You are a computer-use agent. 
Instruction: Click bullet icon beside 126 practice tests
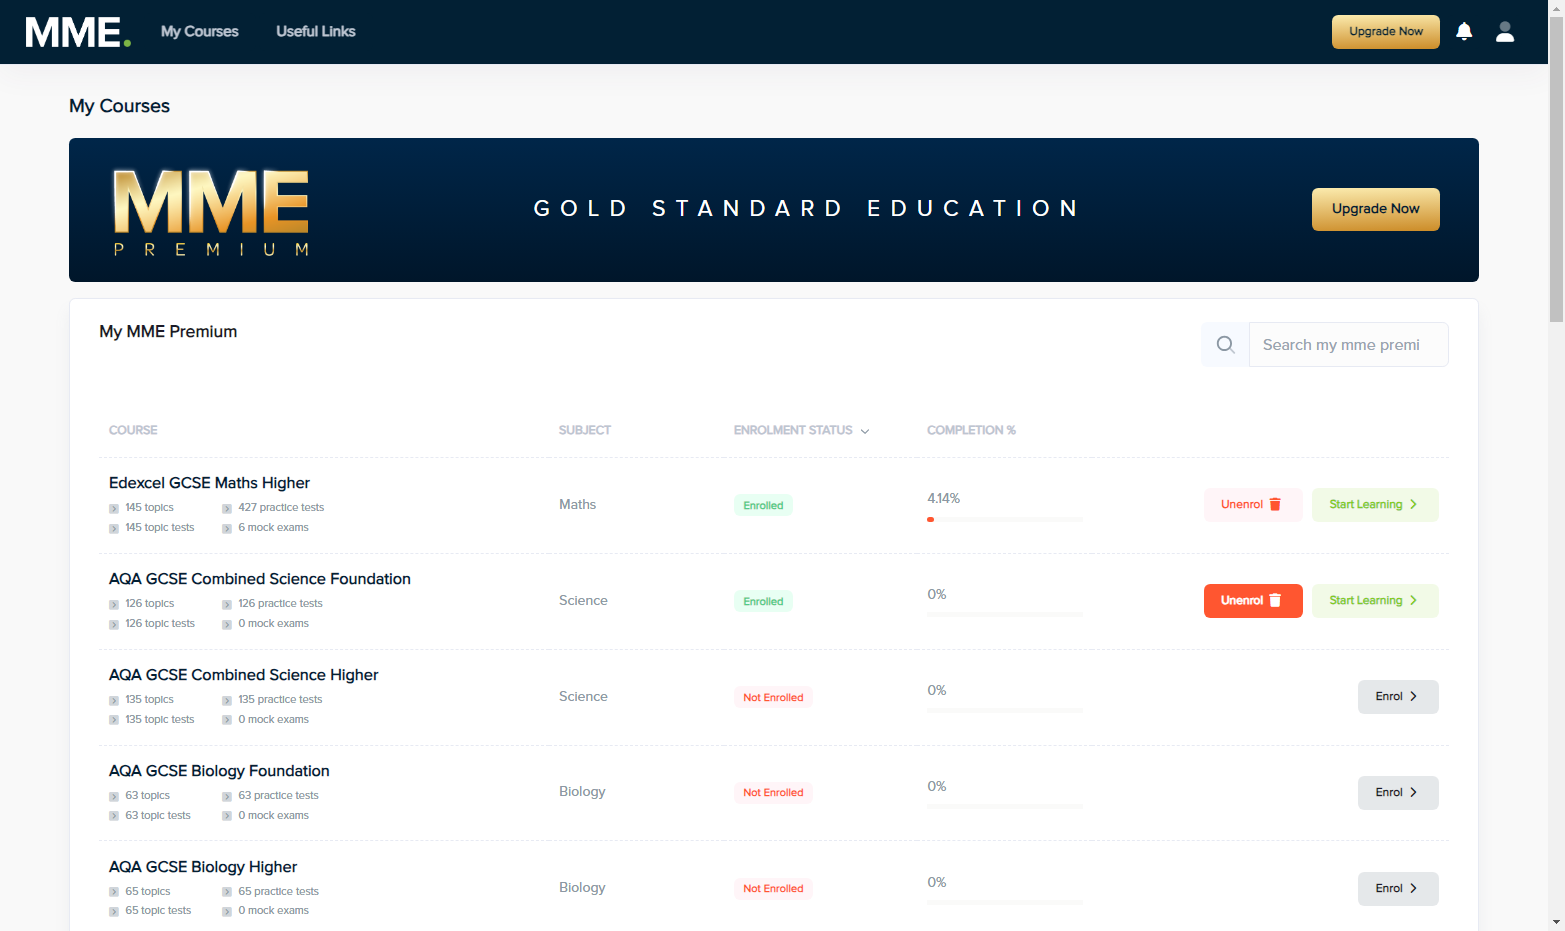227,605
